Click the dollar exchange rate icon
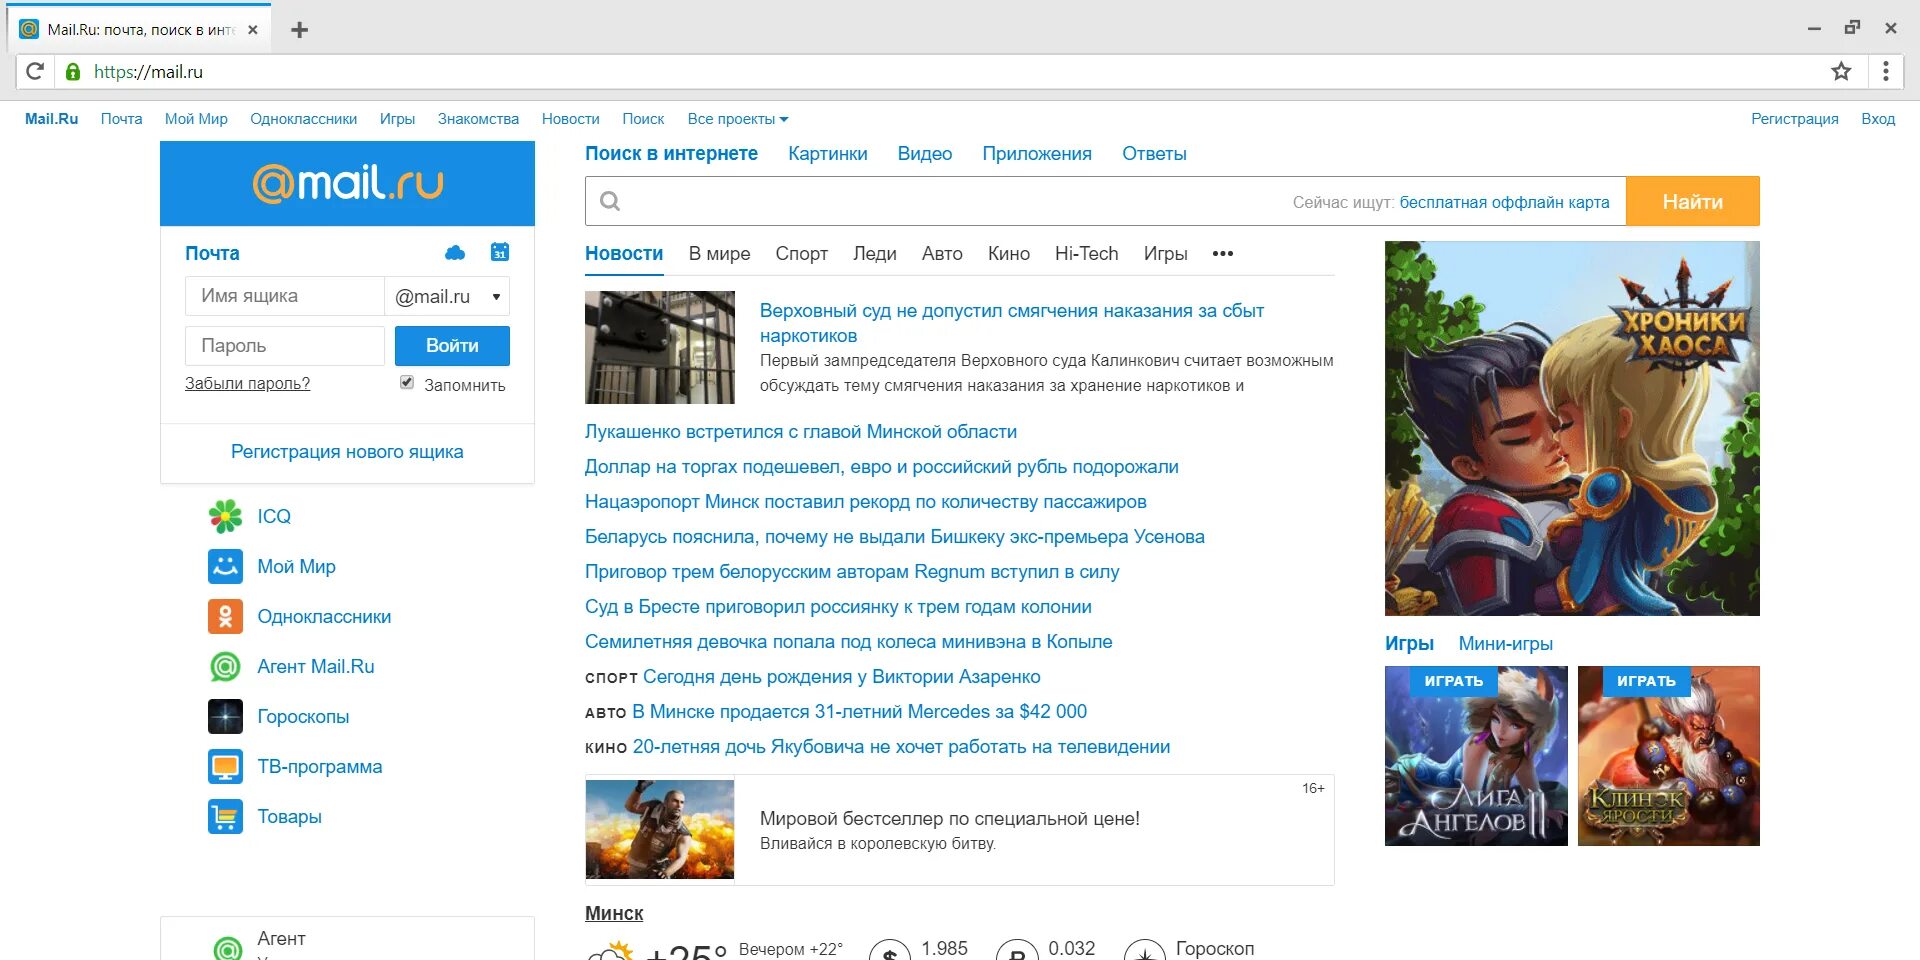 (x=890, y=952)
